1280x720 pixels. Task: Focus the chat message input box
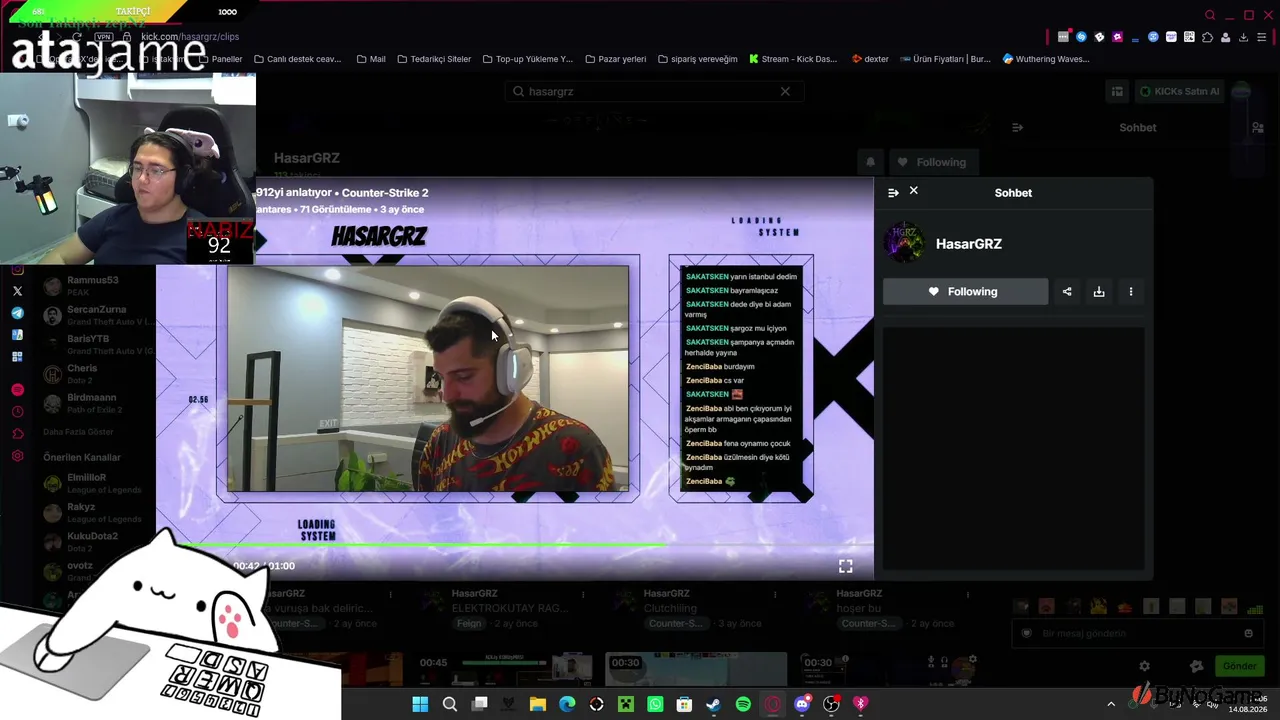coord(1135,633)
